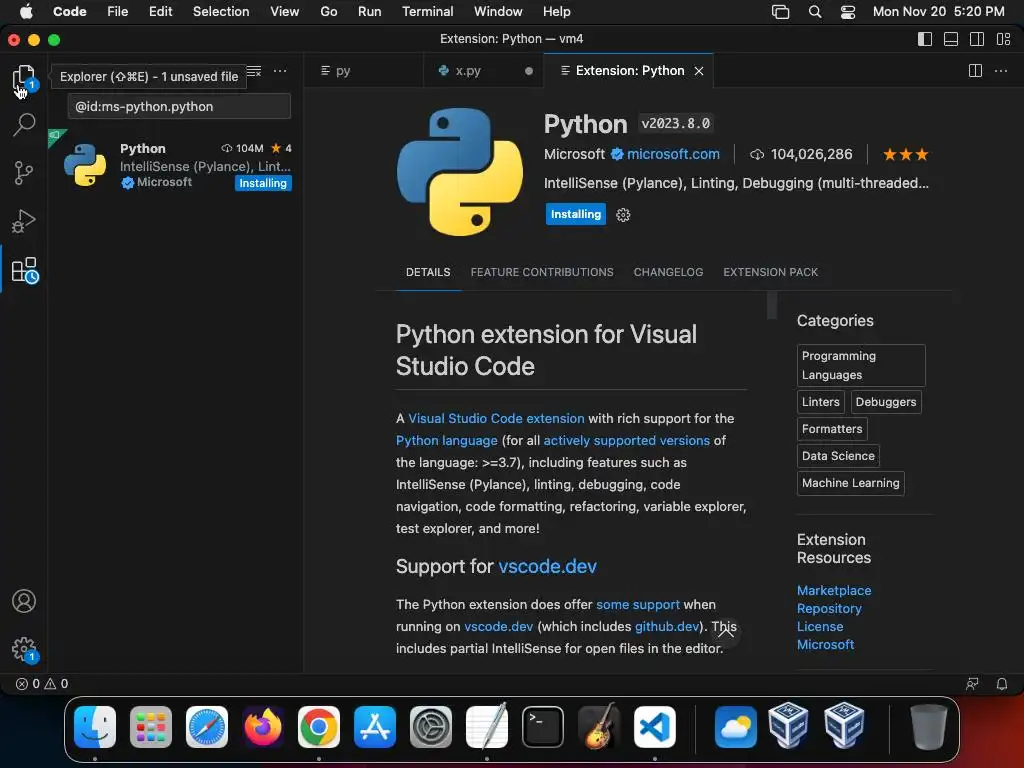Open extensions sidebar more actions ellipsis
1024x768 pixels.
(280, 71)
